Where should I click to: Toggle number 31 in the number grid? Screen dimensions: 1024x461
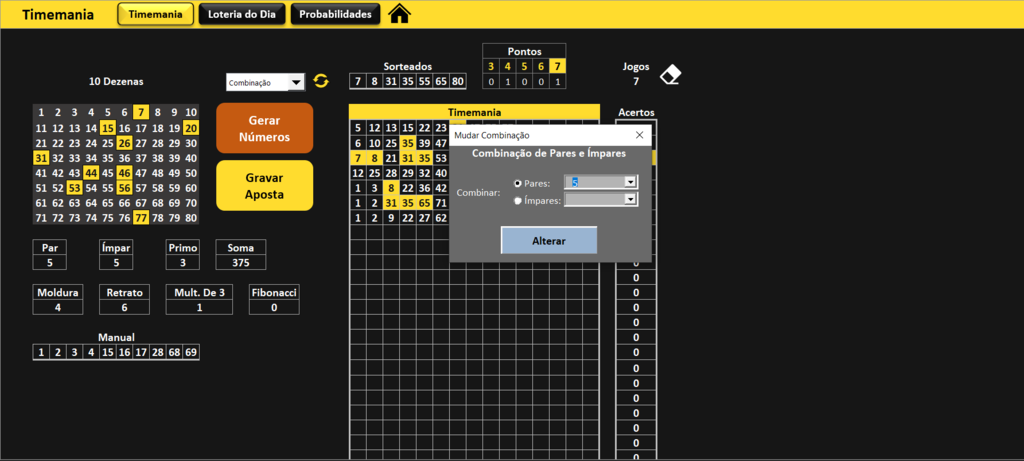(41, 158)
